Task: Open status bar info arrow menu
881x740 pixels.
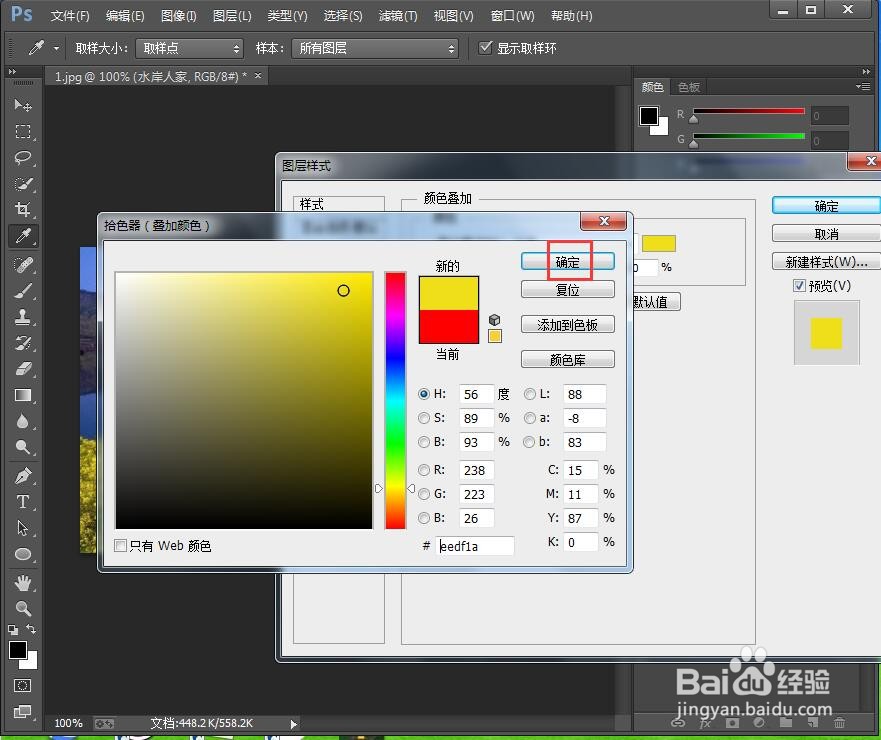Action: [293, 724]
